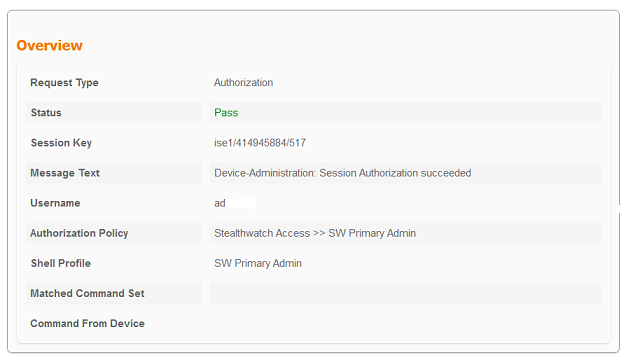Screen dimensions: 633x360
Task: Select the Status row label
Action: 46,113
